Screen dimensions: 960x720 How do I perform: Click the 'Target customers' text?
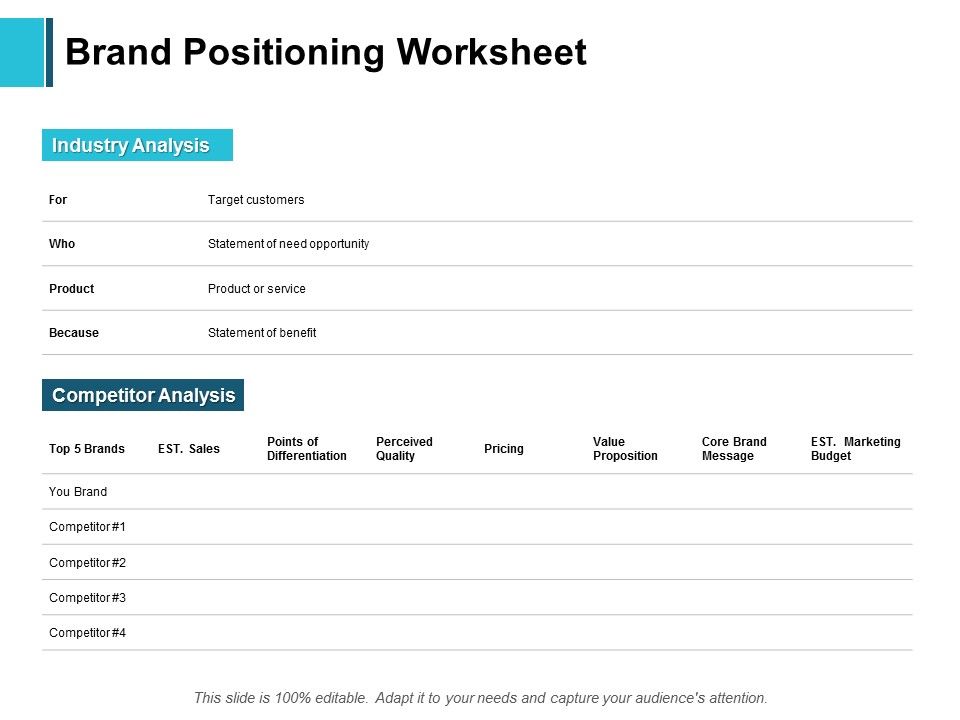(256, 200)
